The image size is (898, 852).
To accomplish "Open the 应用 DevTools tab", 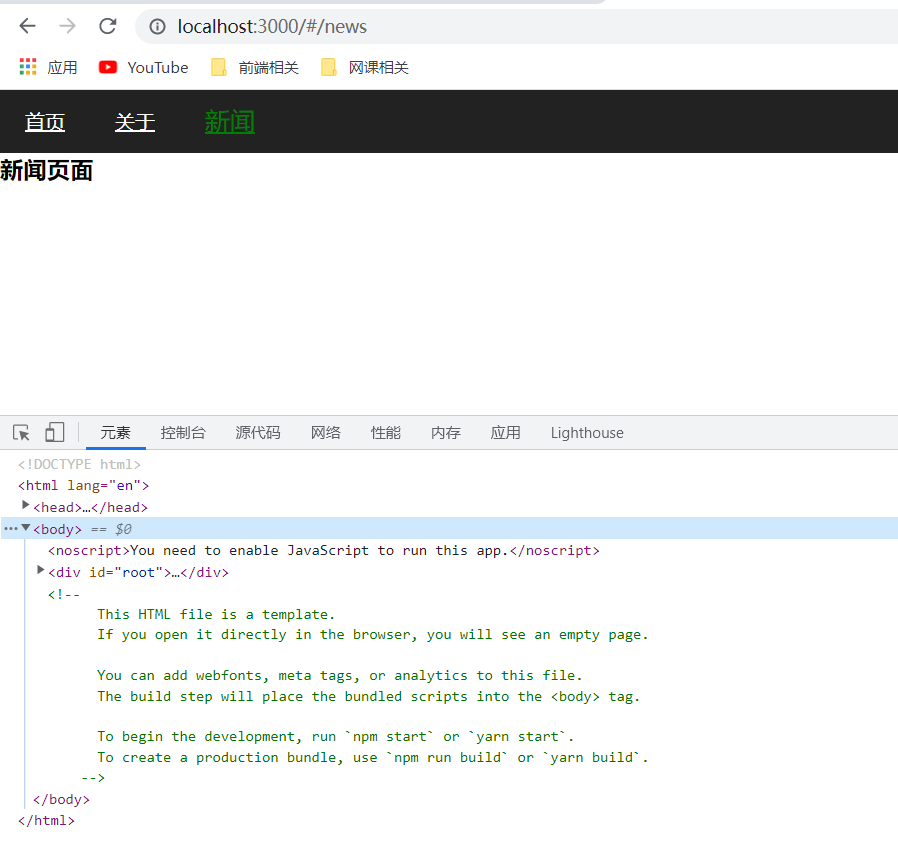I will [506, 433].
